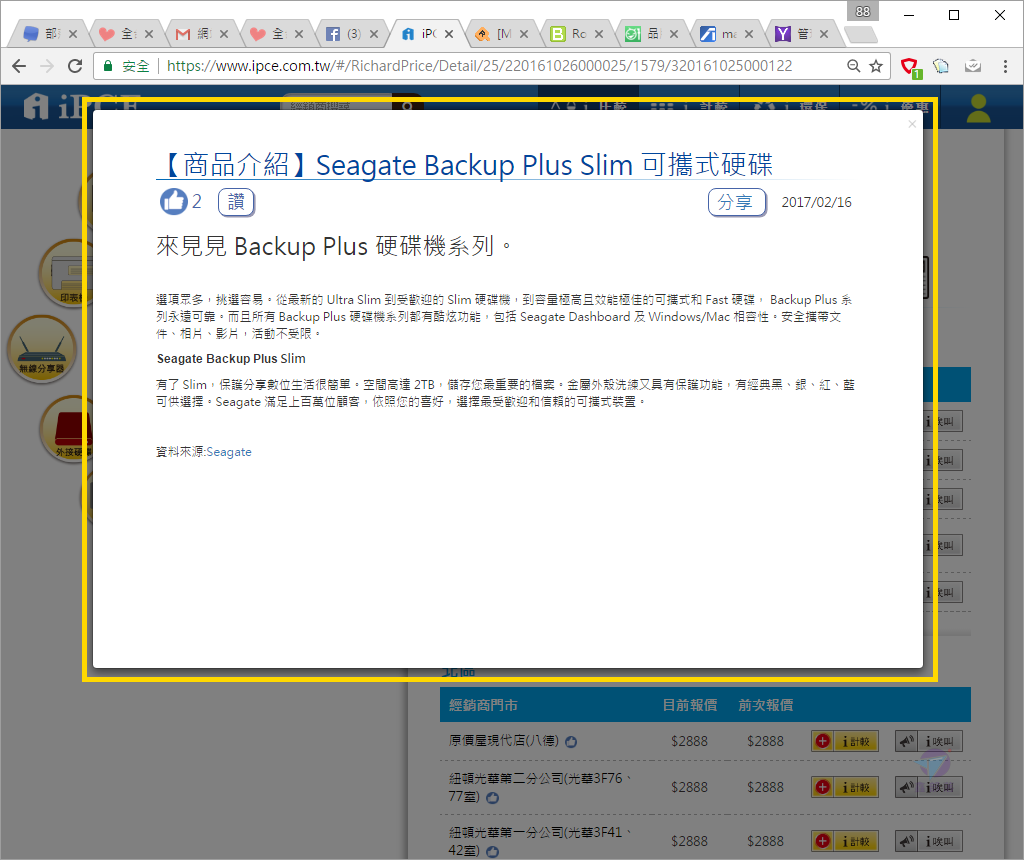Click megaphone 吹叫 button for 原價屋現代店(八德)
Viewport: 1024px width, 860px height.
[x=928, y=741]
